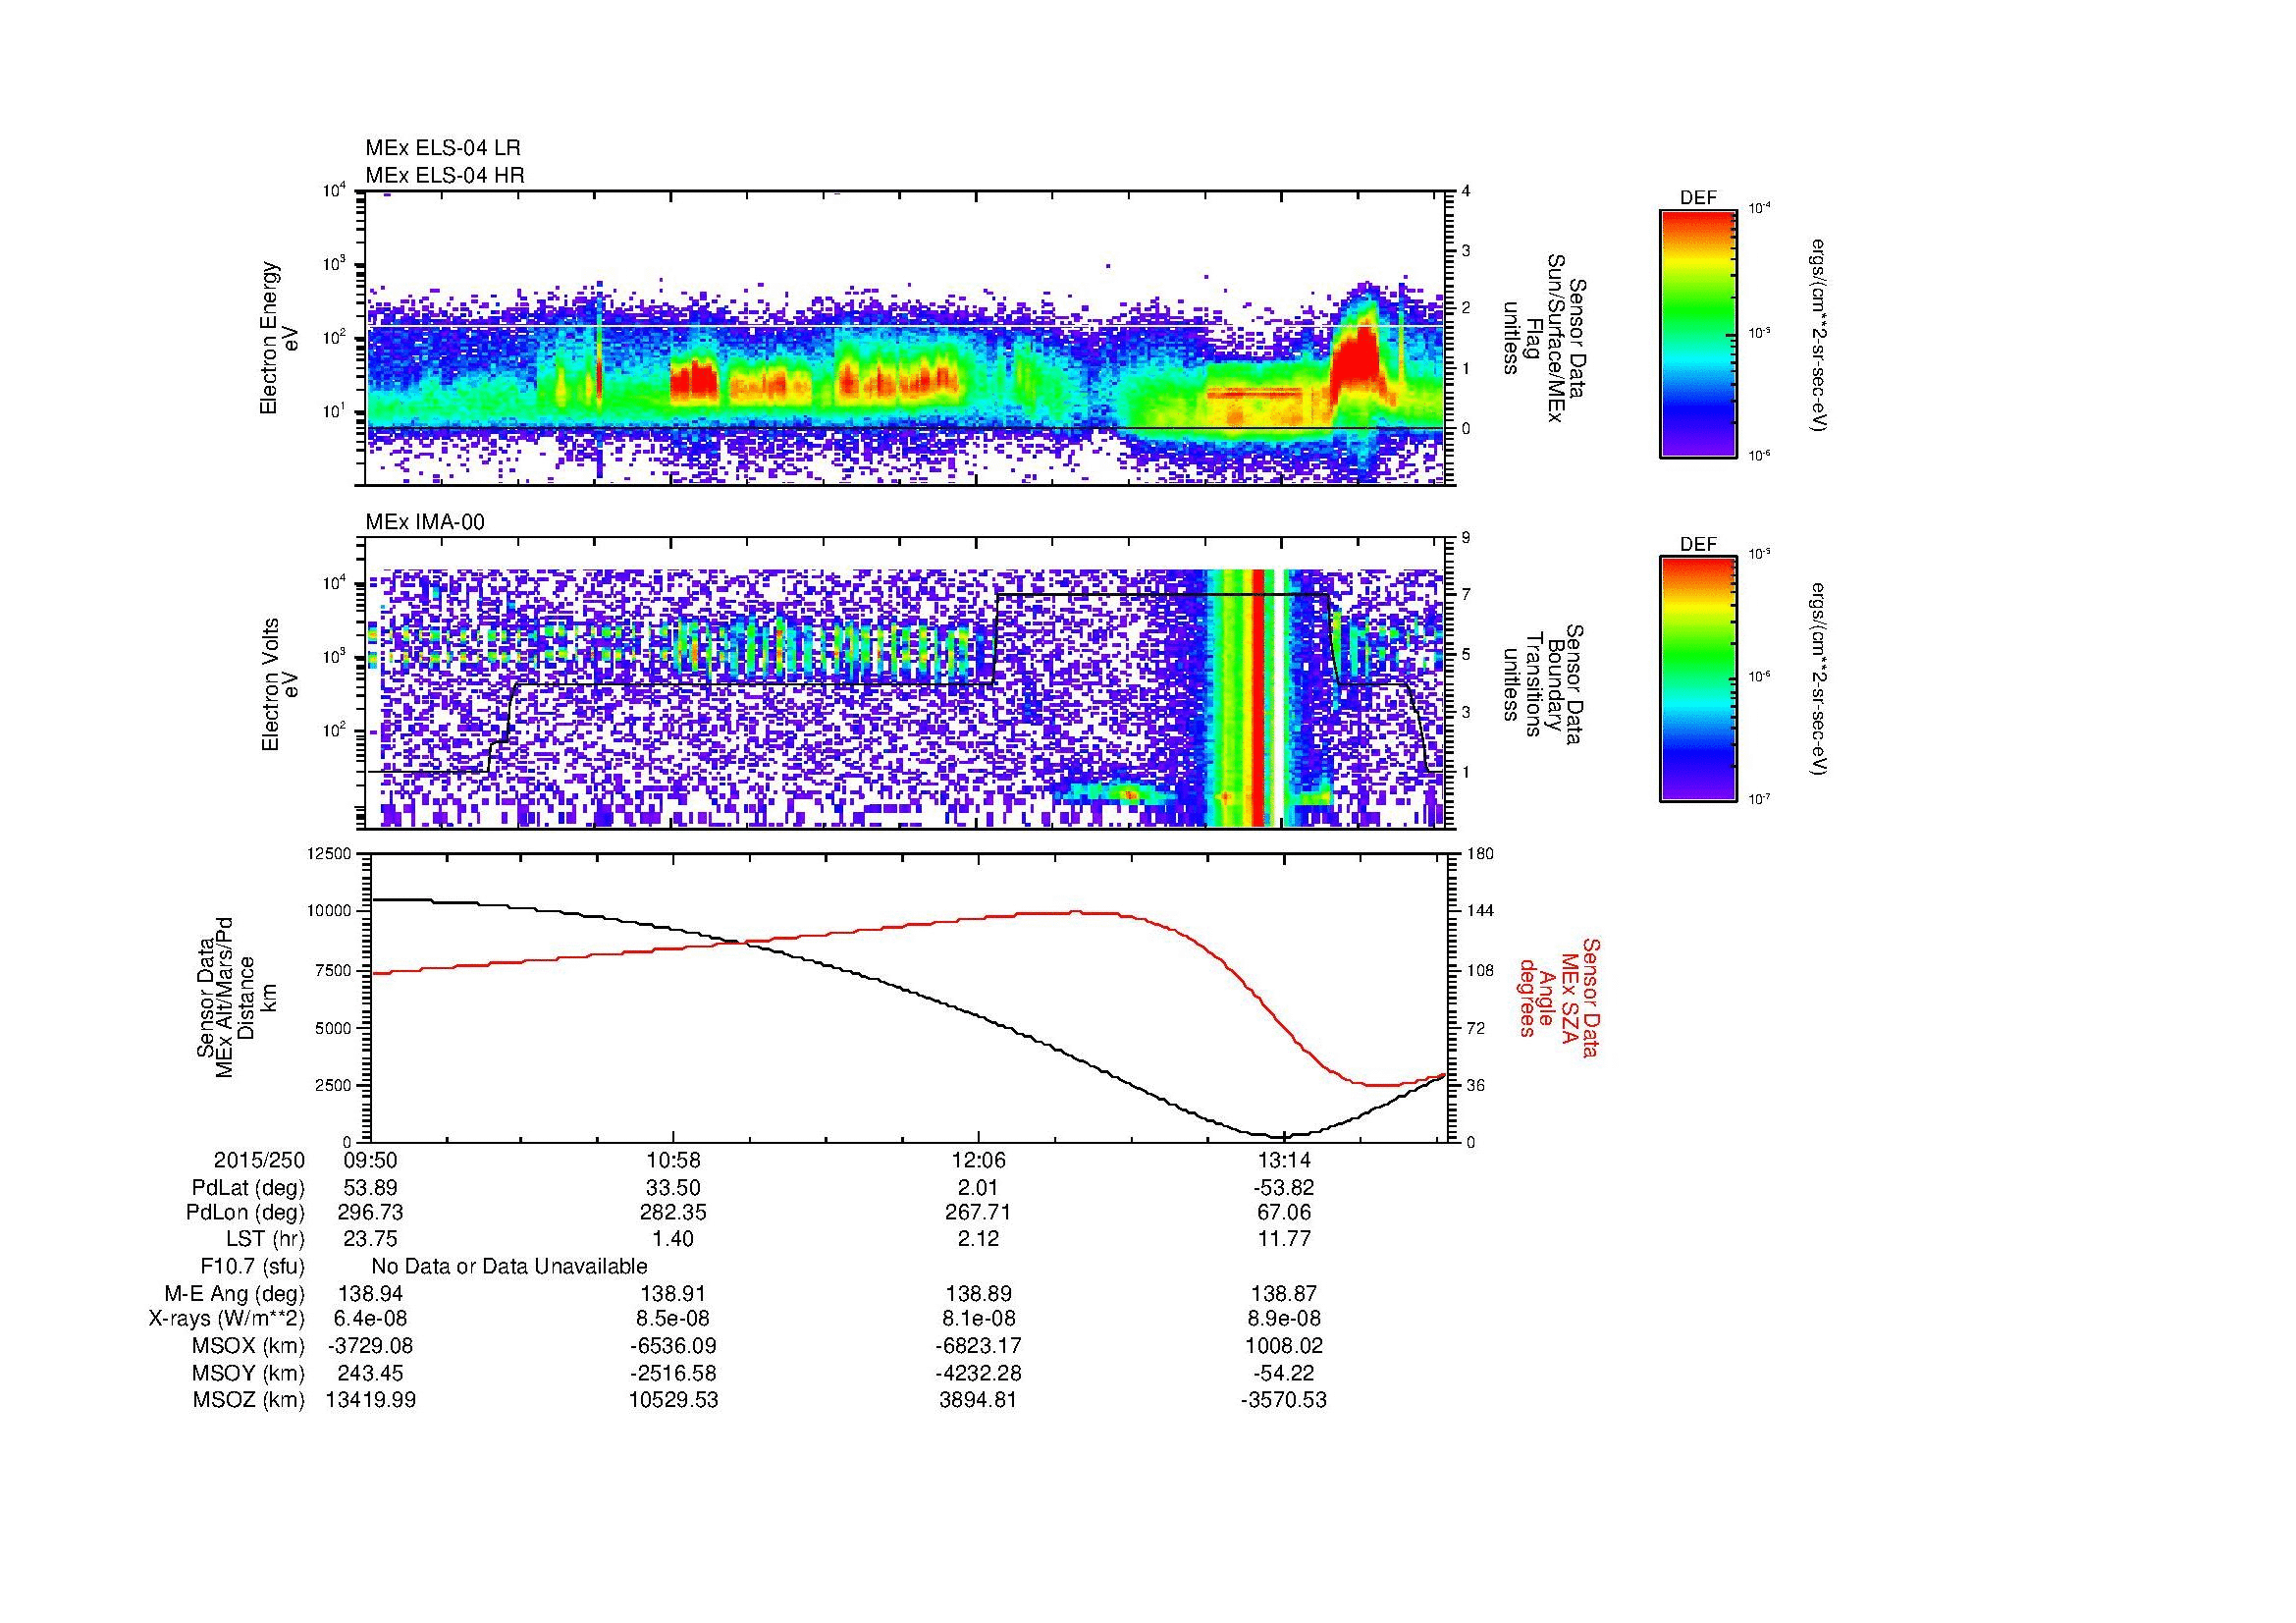Screen dimensions: 2296x1623
Task: Click the time tick '10:58'
Action: (x=673, y=1161)
